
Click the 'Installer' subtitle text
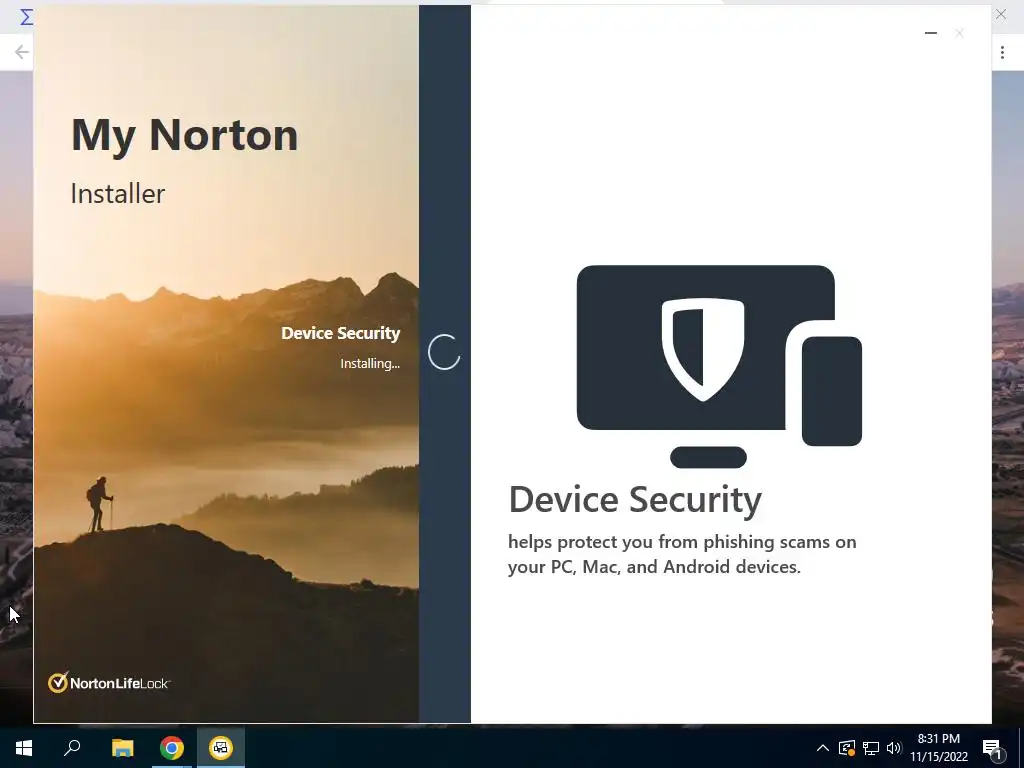[x=118, y=194]
